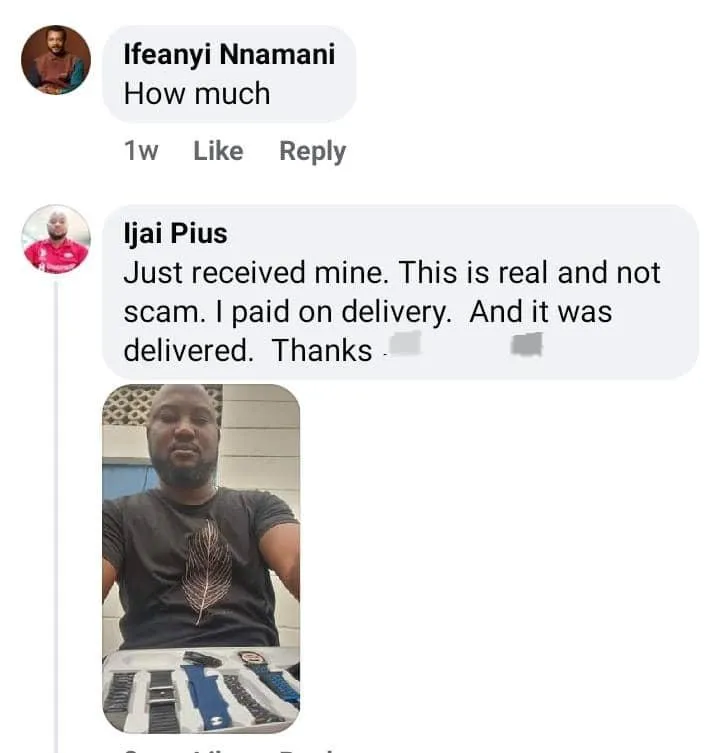Click the 1w timestamp on first comment
The image size is (720, 753).
[x=141, y=151]
